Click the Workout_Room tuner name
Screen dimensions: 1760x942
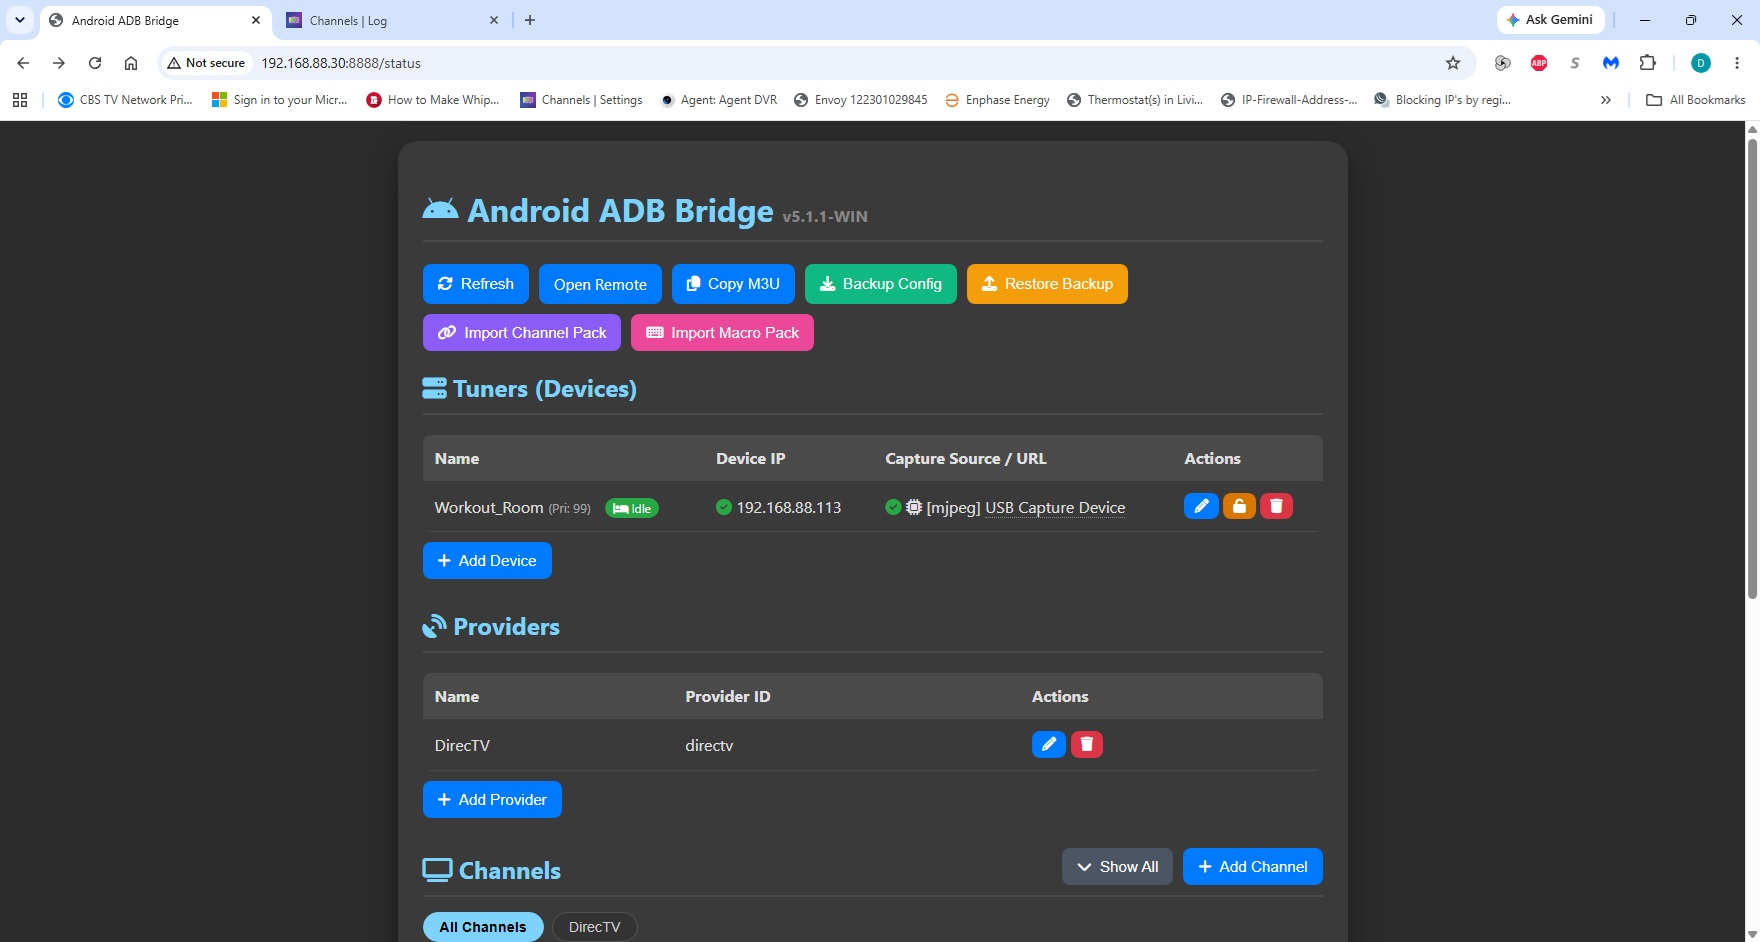point(489,508)
